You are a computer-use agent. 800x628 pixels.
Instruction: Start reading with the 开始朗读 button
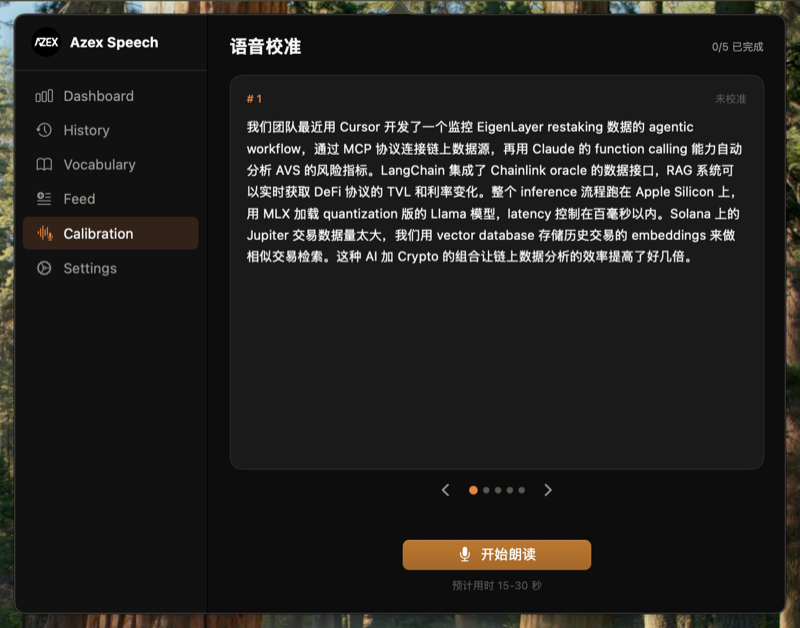point(496,555)
